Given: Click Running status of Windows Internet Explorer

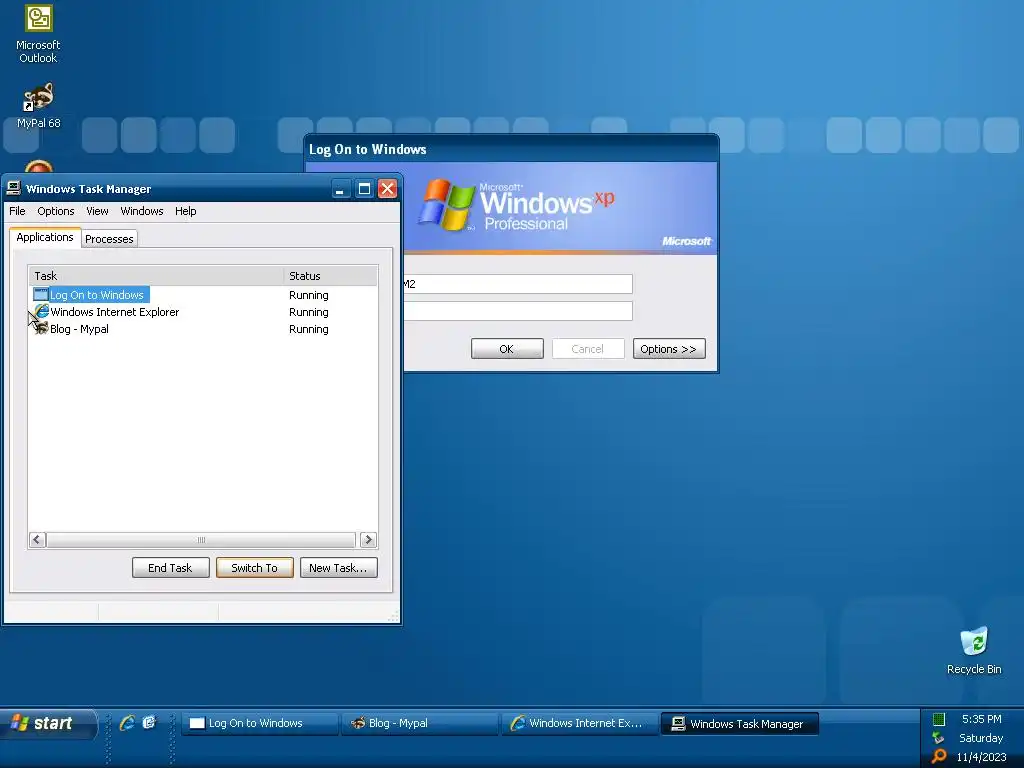Looking at the screenshot, I should pyautogui.click(x=309, y=312).
